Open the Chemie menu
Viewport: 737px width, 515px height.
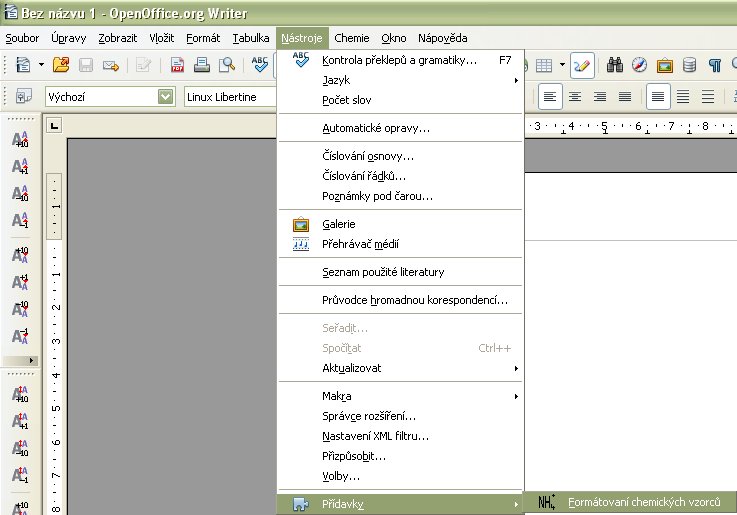[352, 38]
